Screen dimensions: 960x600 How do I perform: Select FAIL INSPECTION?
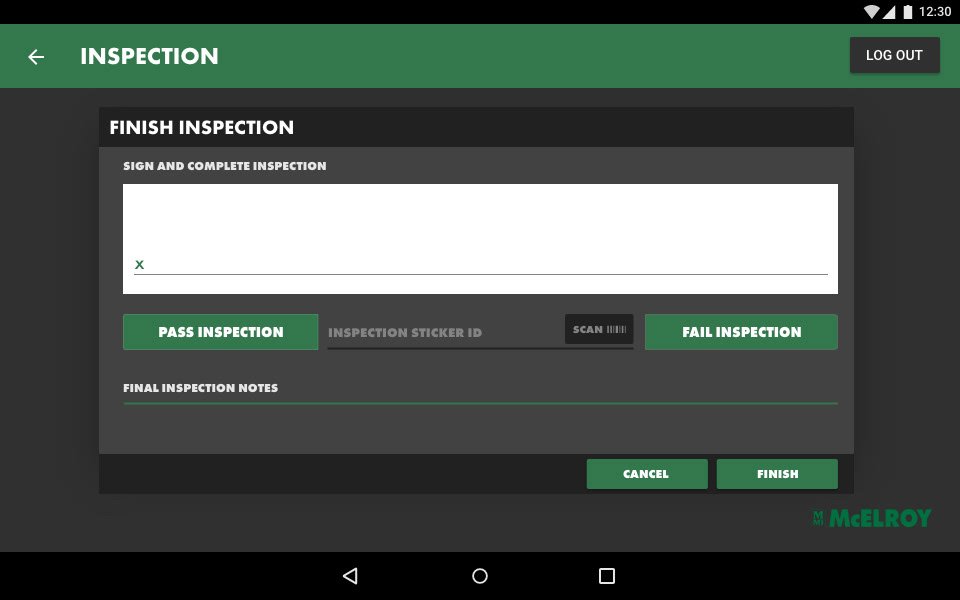[741, 332]
